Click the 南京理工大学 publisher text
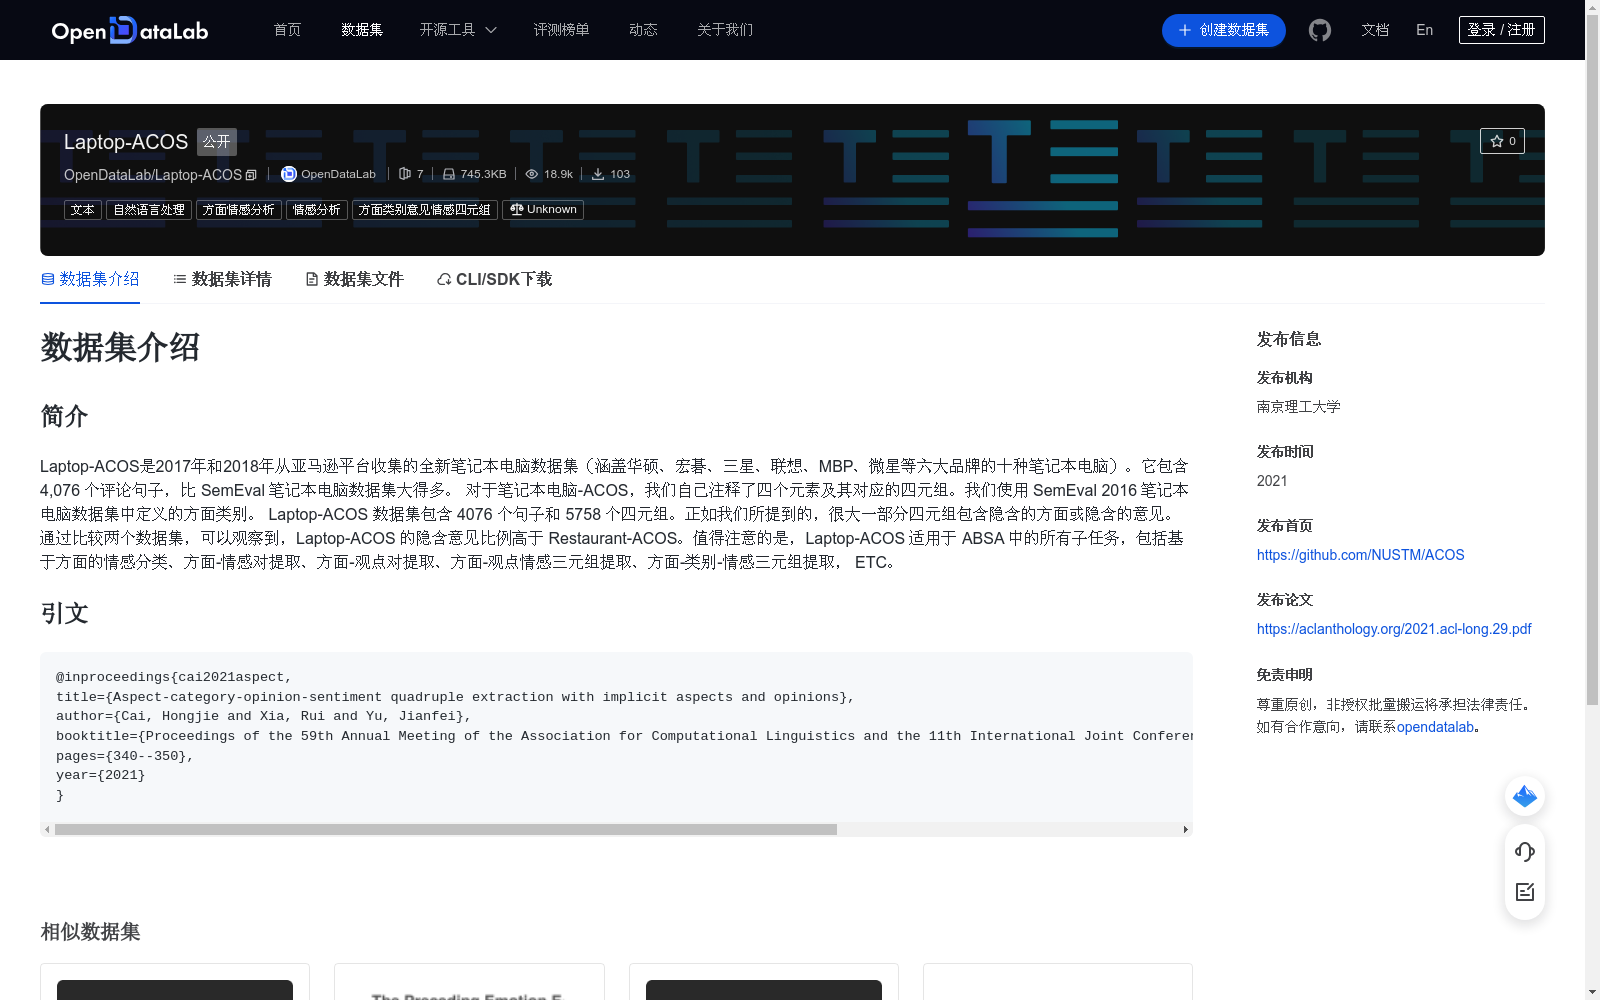 coord(1298,407)
